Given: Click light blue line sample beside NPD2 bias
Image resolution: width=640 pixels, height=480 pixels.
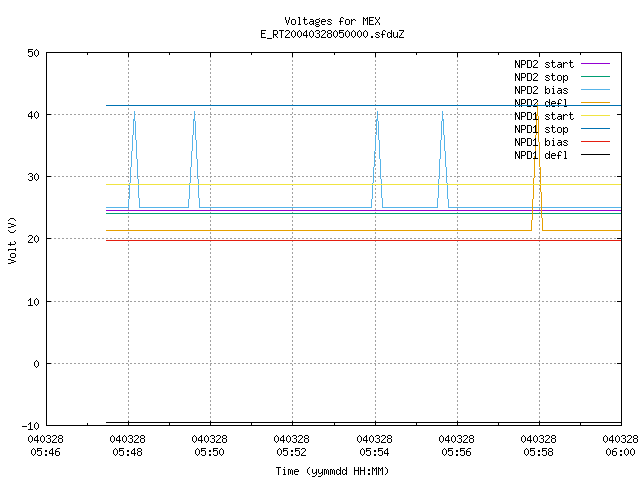Looking at the screenshot, I should (x=595, y=90).
